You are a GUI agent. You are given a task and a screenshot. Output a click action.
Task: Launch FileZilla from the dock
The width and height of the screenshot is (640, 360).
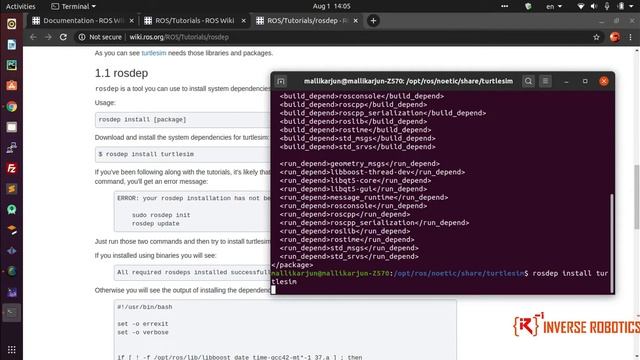[x=11, y=168]
